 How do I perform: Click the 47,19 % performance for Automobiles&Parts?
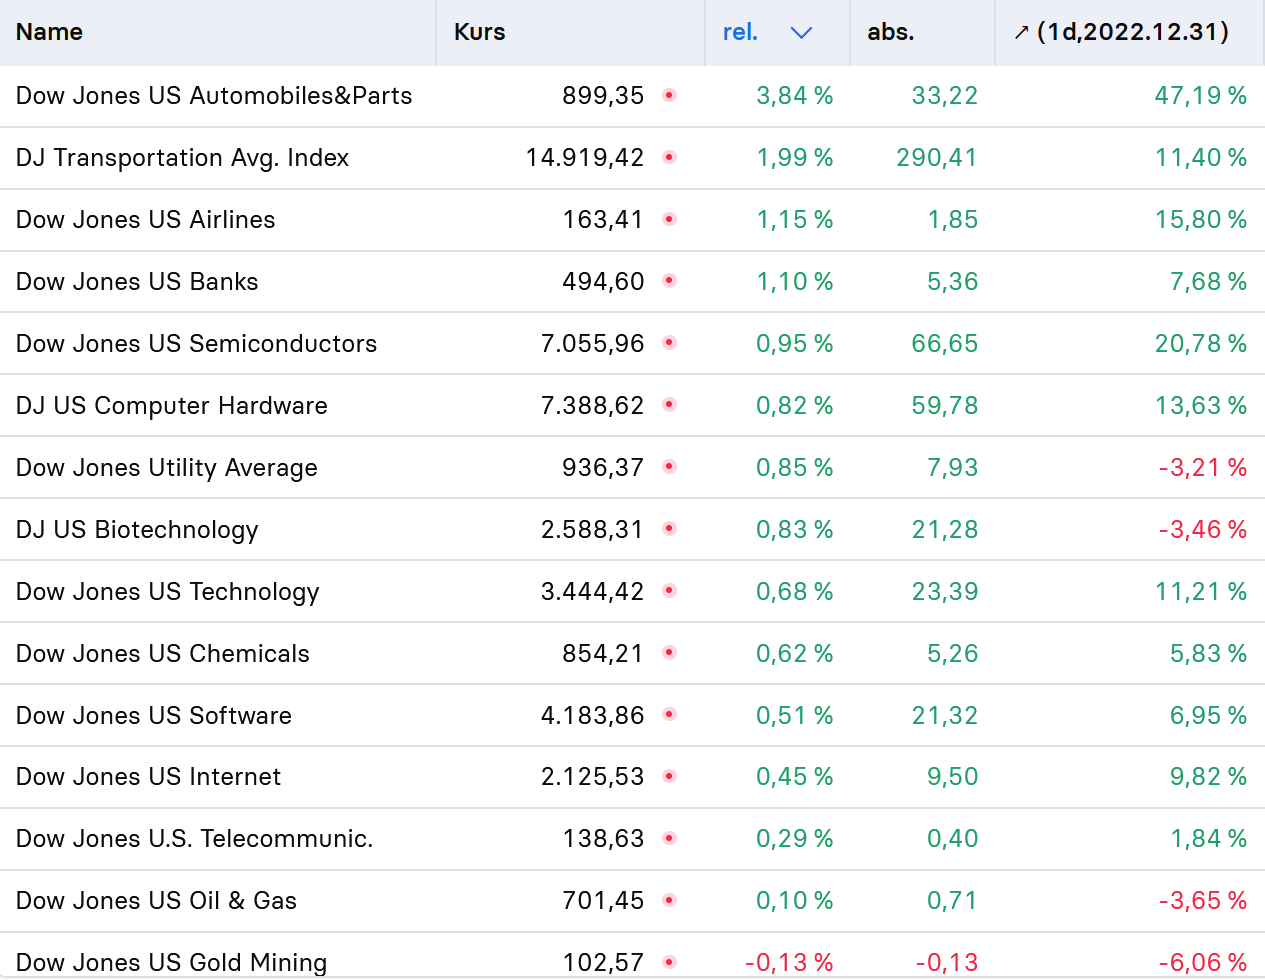click(1201, 95)
